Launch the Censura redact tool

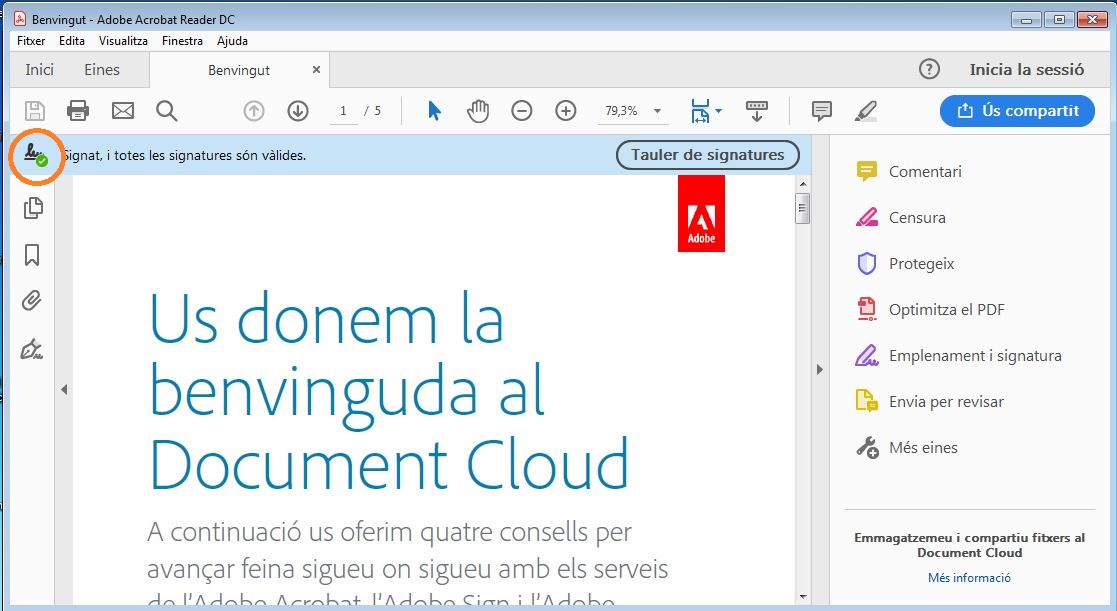900,218
